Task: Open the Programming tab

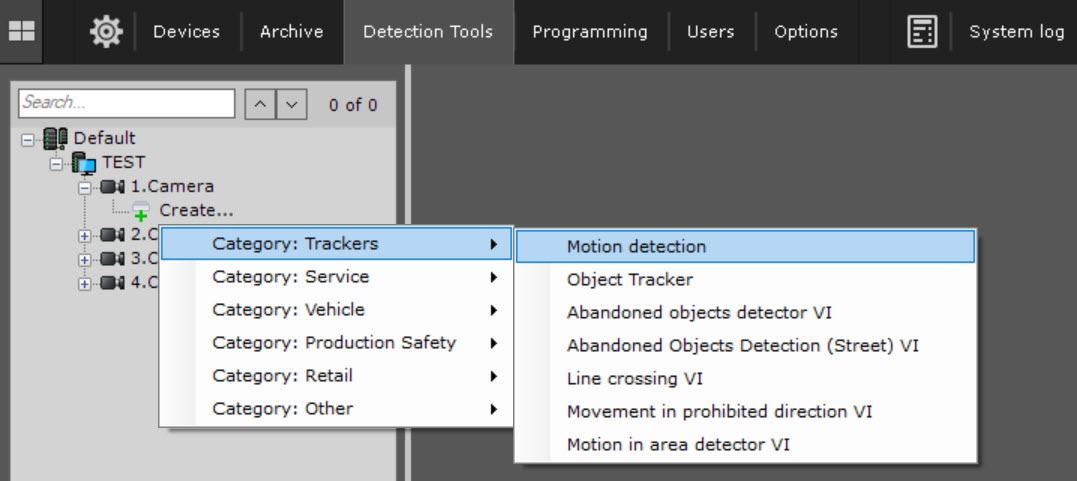Action: [589, 32]
